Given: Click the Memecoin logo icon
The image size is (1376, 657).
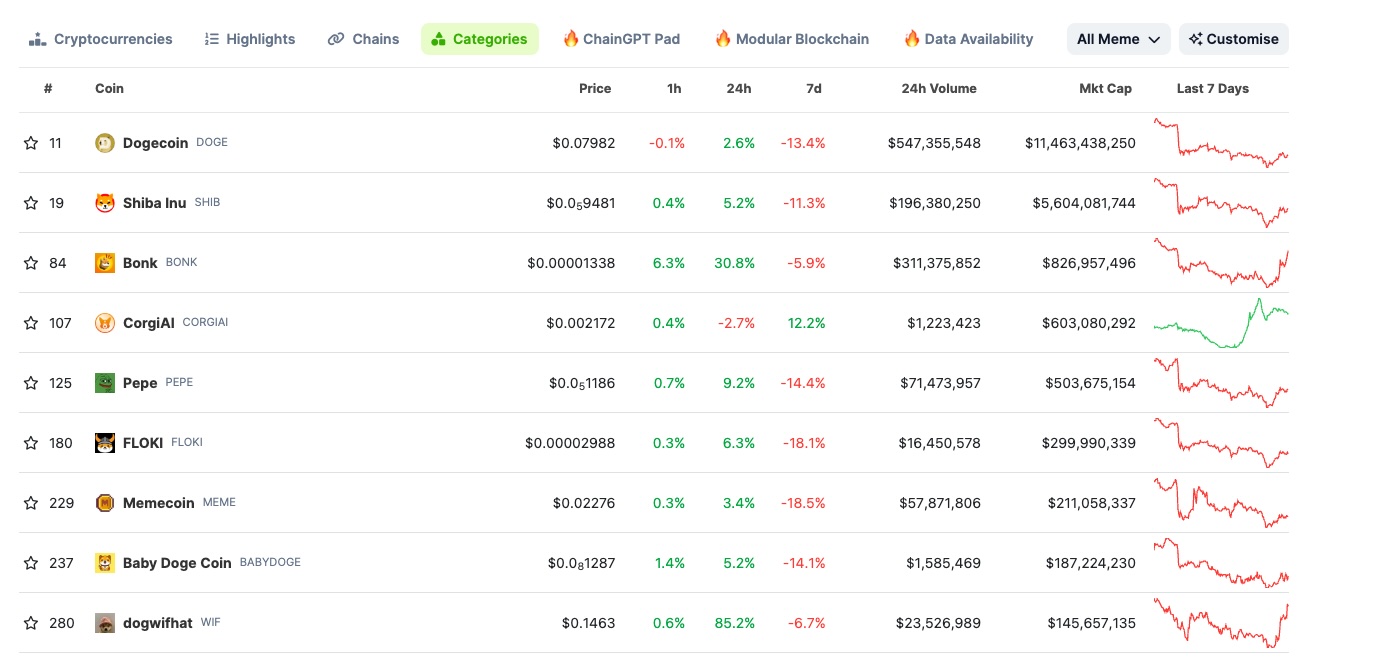Looking at the screenshot, I should [105, 503].
